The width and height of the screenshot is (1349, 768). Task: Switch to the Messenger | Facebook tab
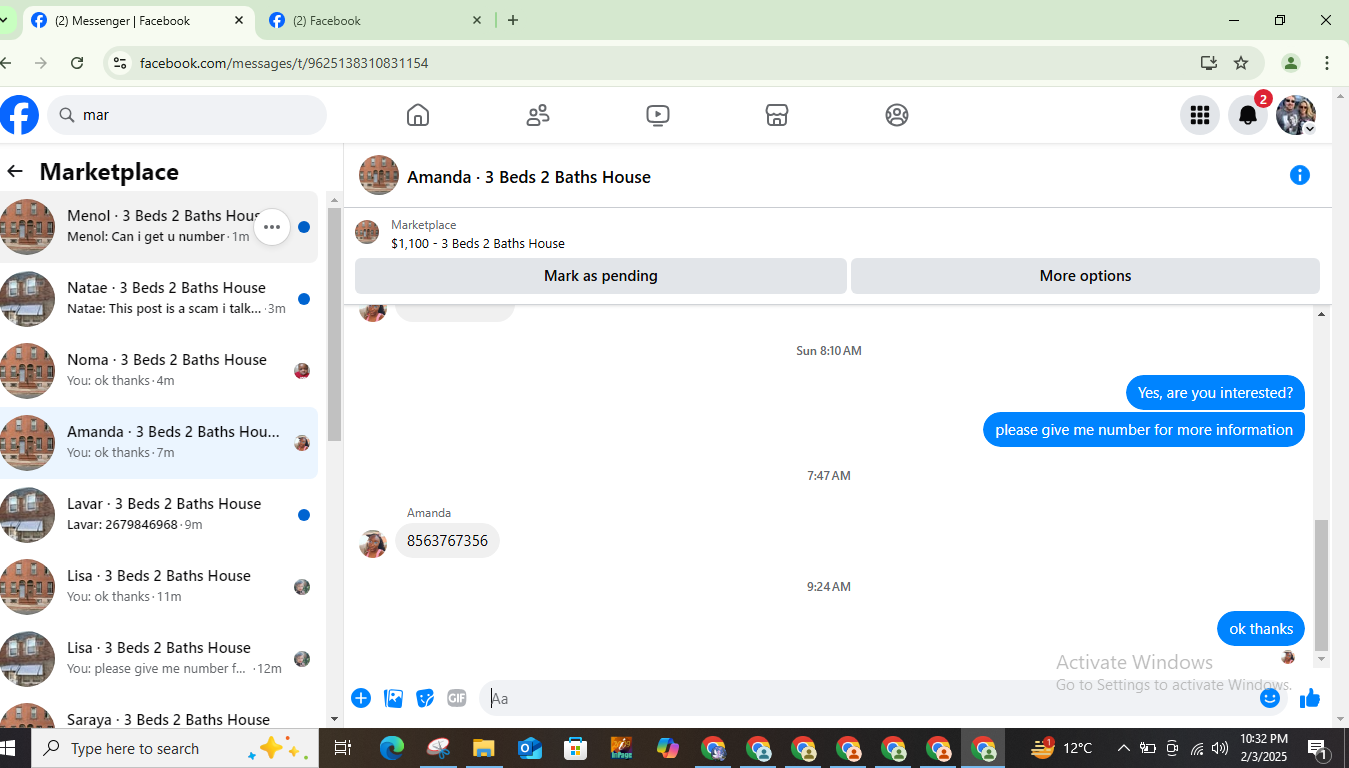pyautogui.click(x=137, y=20)
